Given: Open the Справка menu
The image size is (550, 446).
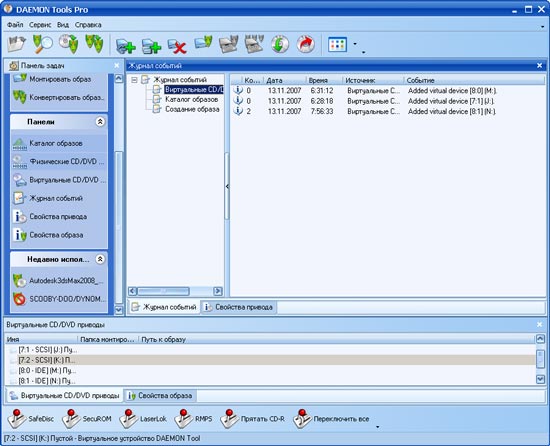Looking at the screenshot, I should tap(88, 25).
